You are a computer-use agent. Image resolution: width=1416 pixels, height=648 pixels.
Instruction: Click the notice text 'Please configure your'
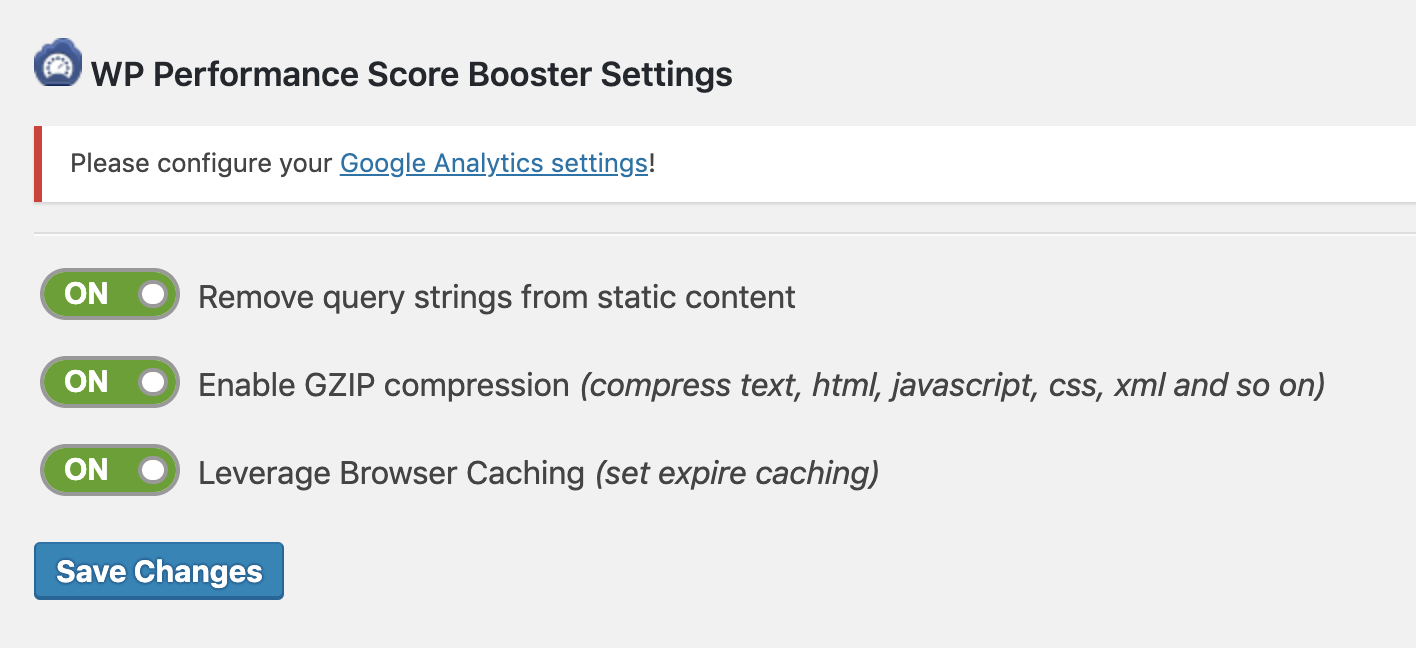coord(200,163)
